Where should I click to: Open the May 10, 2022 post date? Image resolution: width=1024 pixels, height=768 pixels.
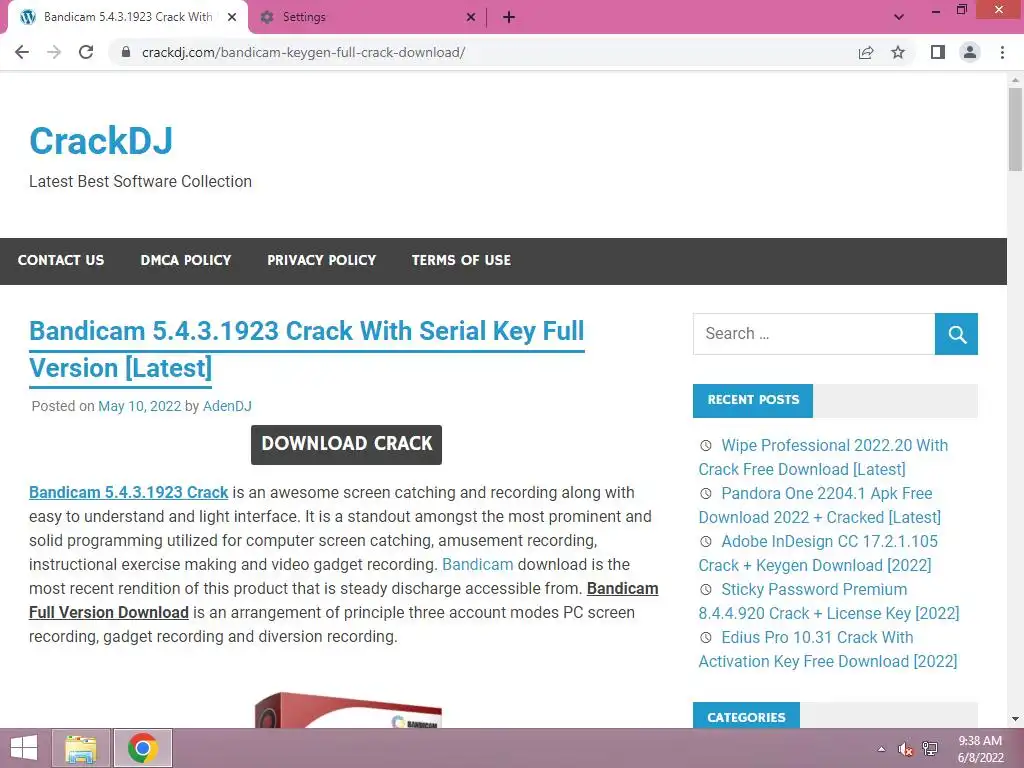coord(139,406)
